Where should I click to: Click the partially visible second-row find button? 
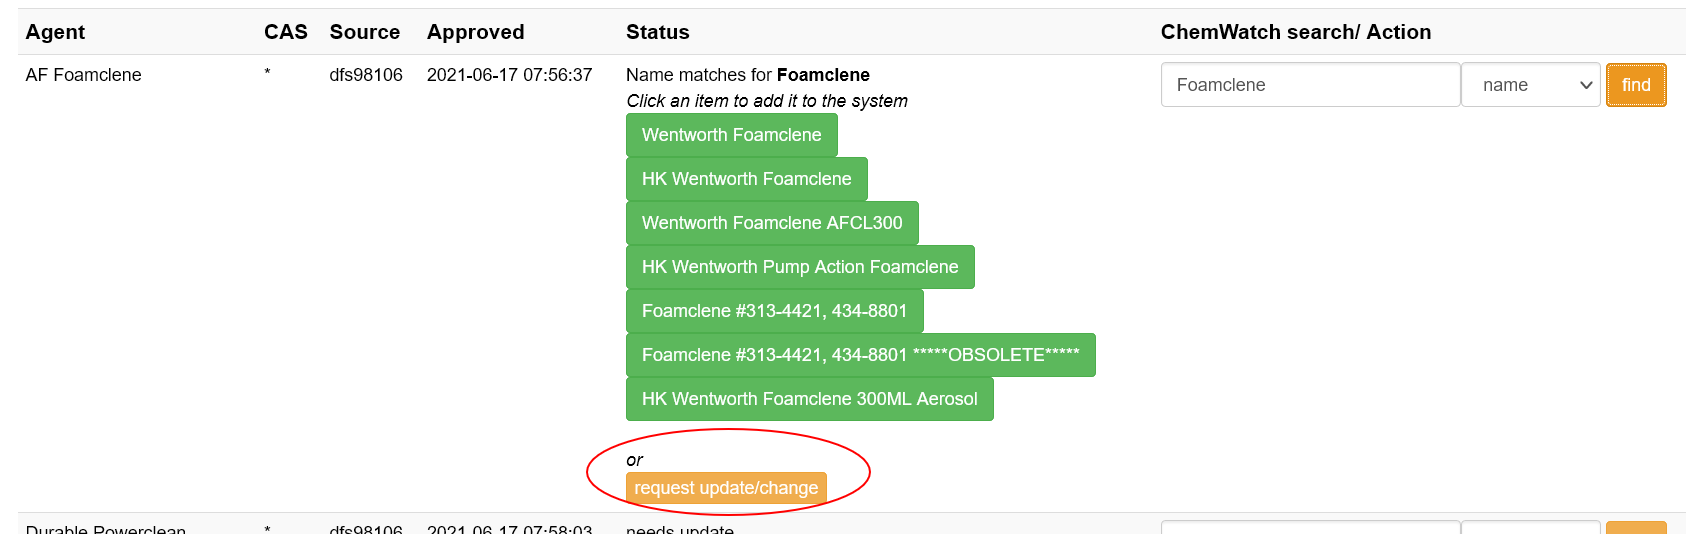[x=1635, y=527]
